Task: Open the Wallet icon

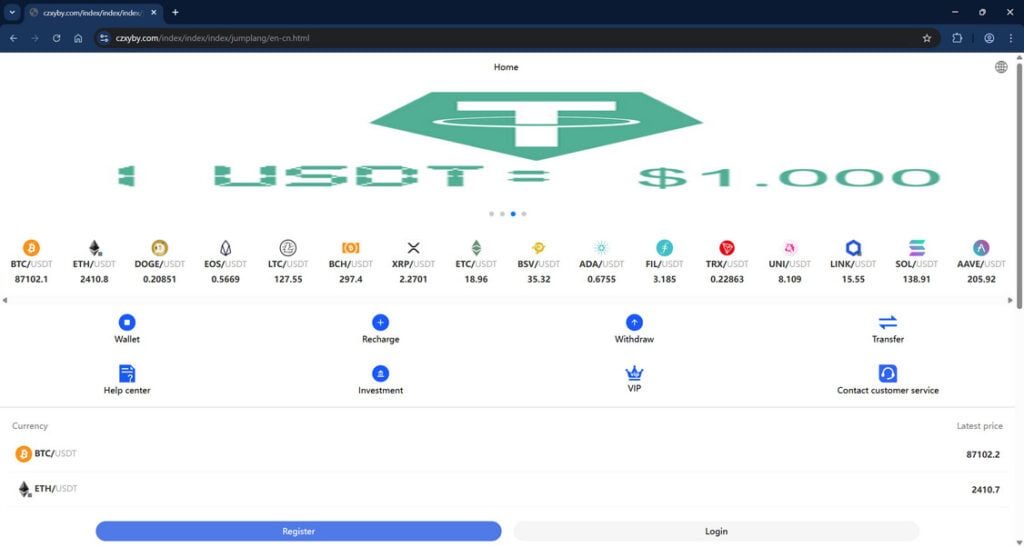Action: coord(127,322)
